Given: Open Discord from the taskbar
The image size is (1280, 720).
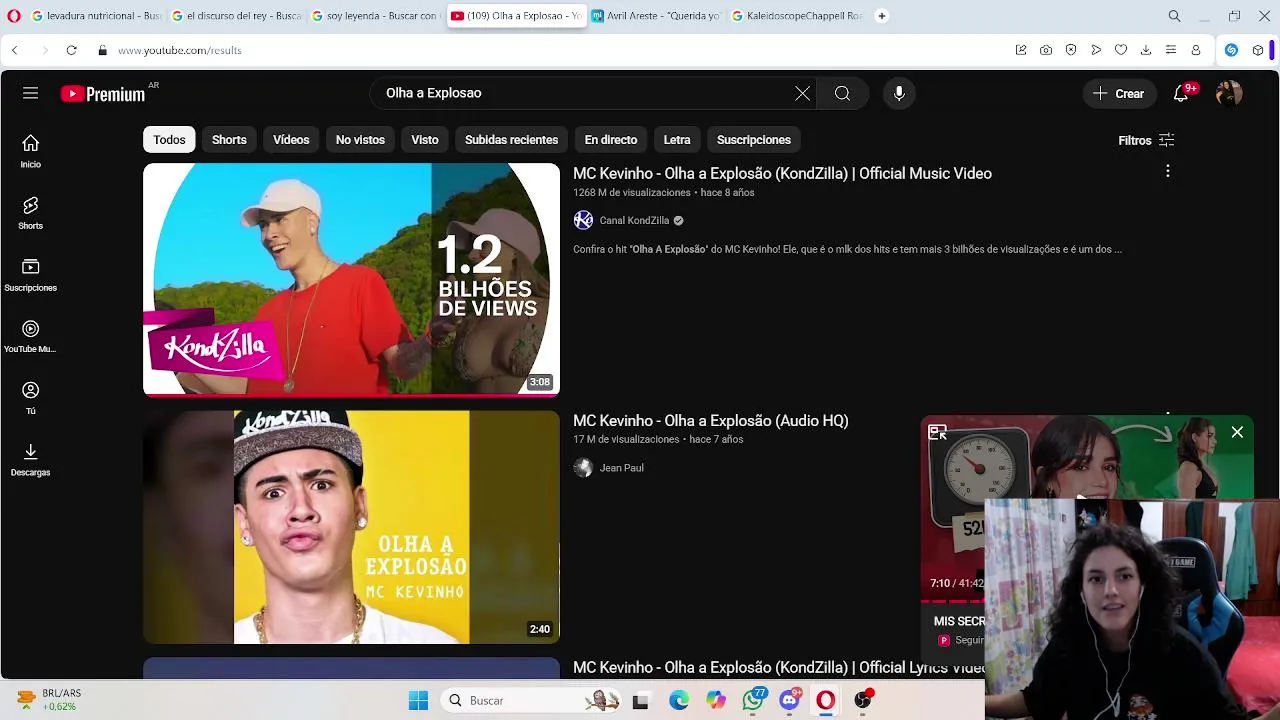Looking at the screenshot, I should pos(790,700).
